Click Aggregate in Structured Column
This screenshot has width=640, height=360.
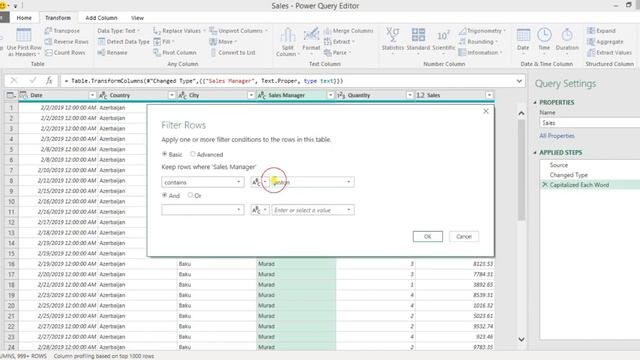pyautogui.click(x=605, y=42)
